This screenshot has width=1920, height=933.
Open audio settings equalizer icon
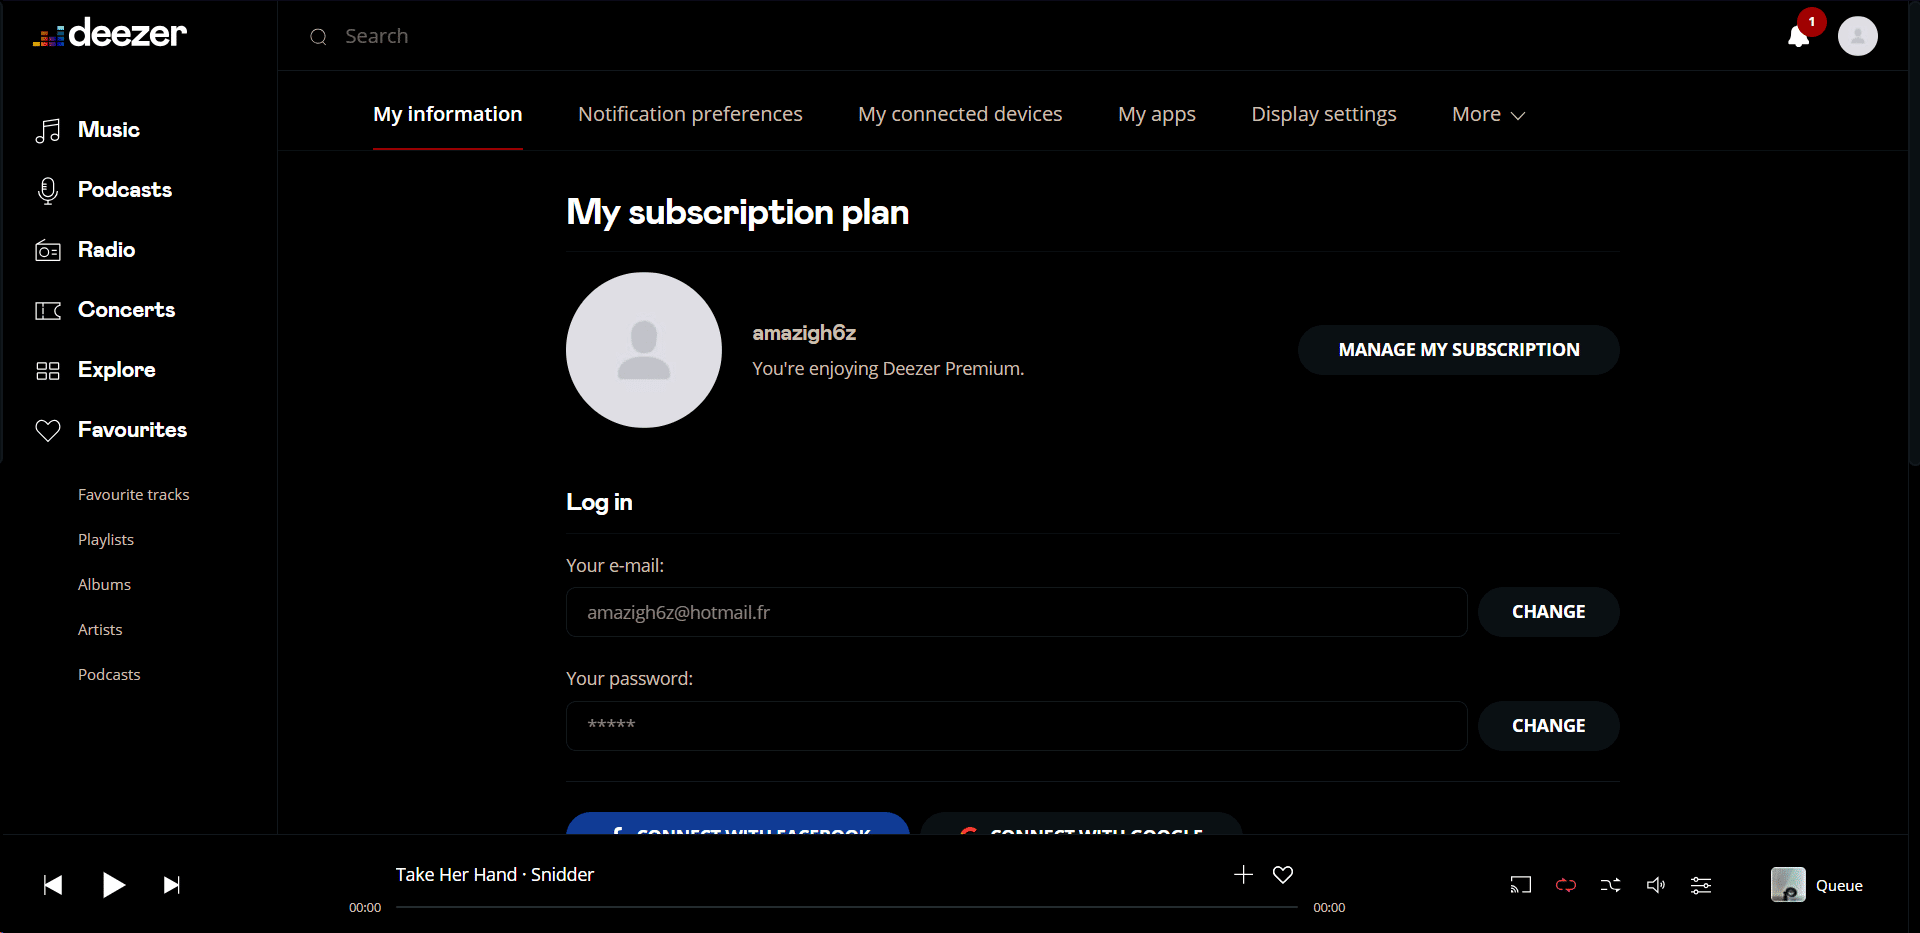[x=1701, y=885]
